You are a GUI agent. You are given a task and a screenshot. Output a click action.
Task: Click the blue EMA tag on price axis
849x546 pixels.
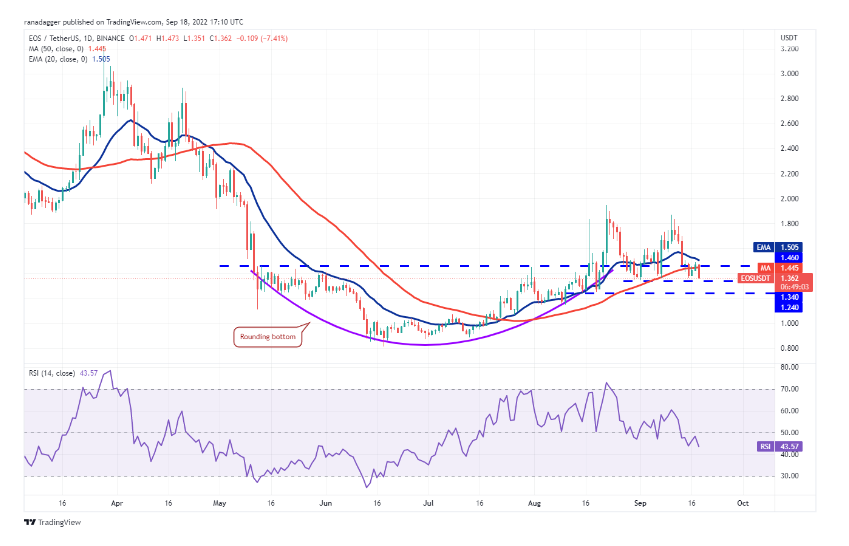[763, 248]
